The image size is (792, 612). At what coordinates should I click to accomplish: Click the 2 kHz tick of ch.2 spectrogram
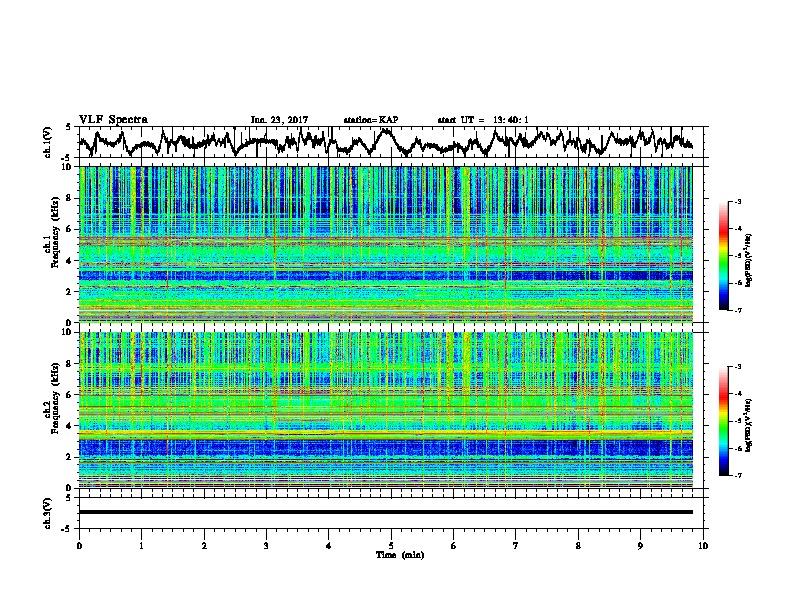[x=70, y=457]
